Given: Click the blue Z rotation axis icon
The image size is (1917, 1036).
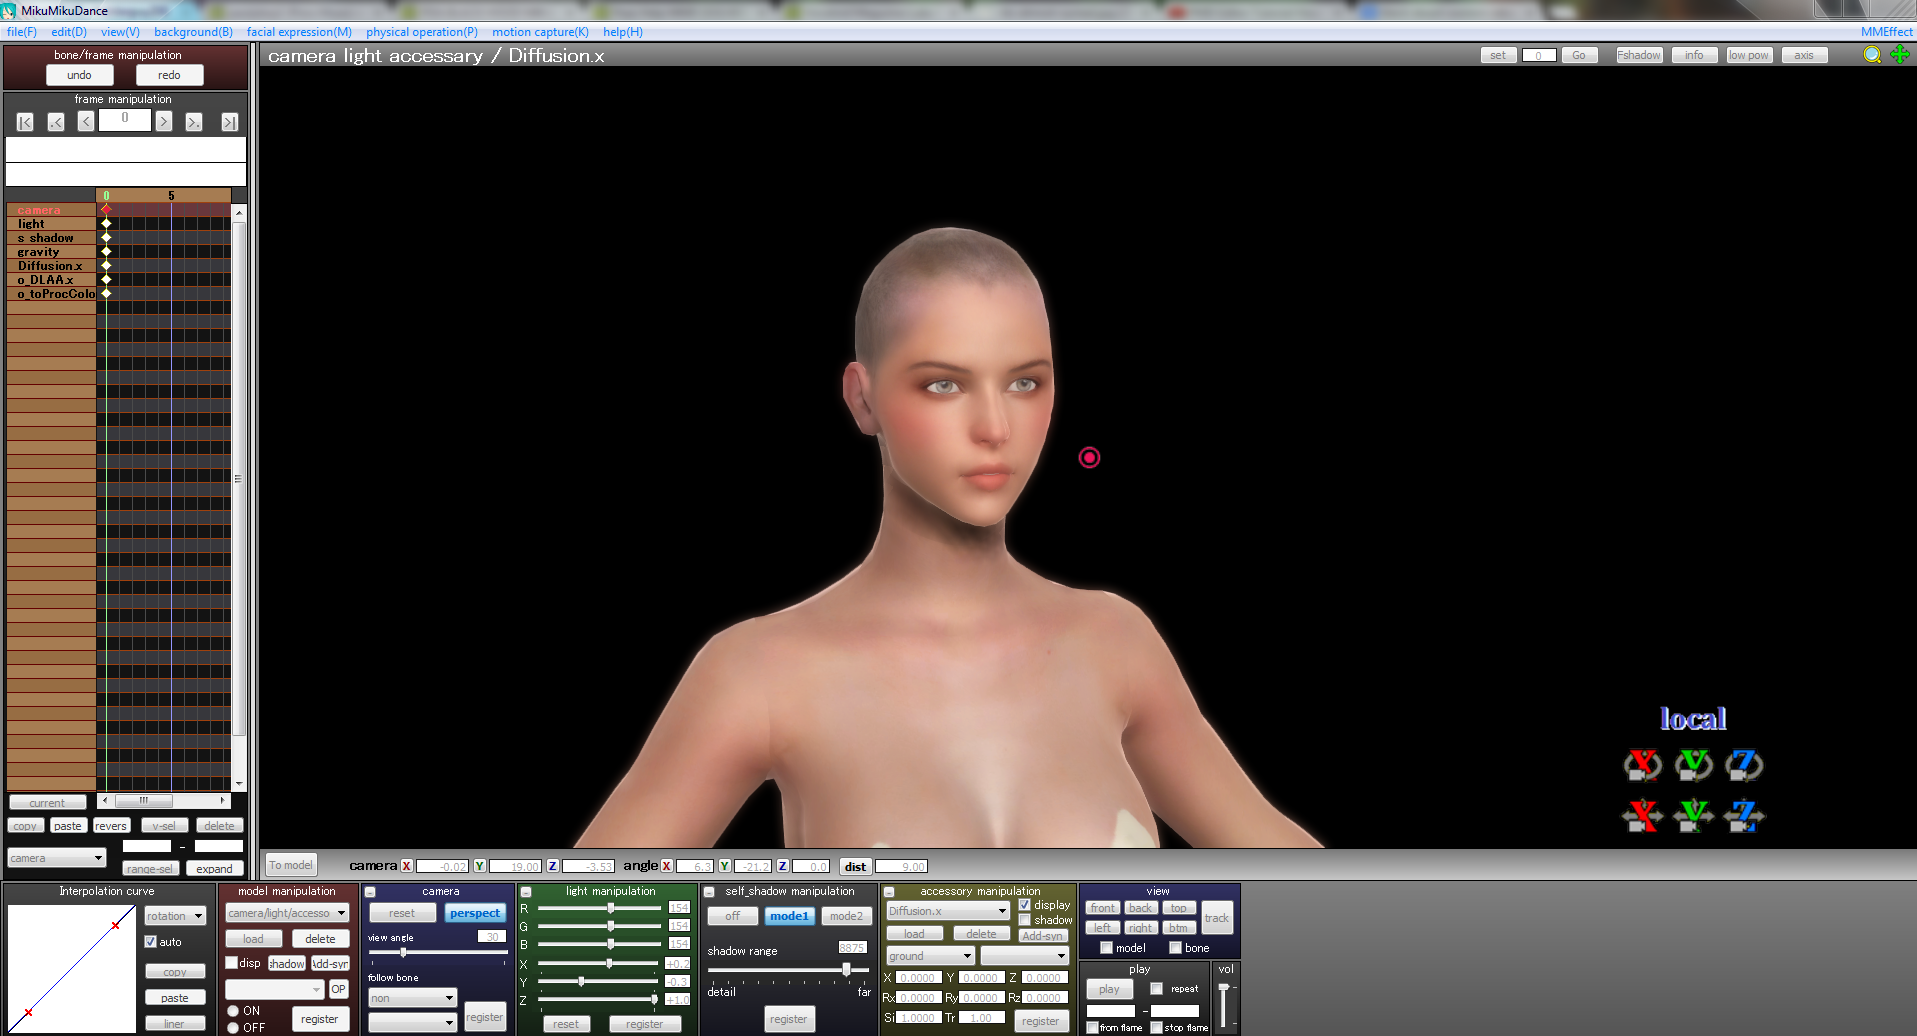Looking at the screenshot, I should 1744,765.
